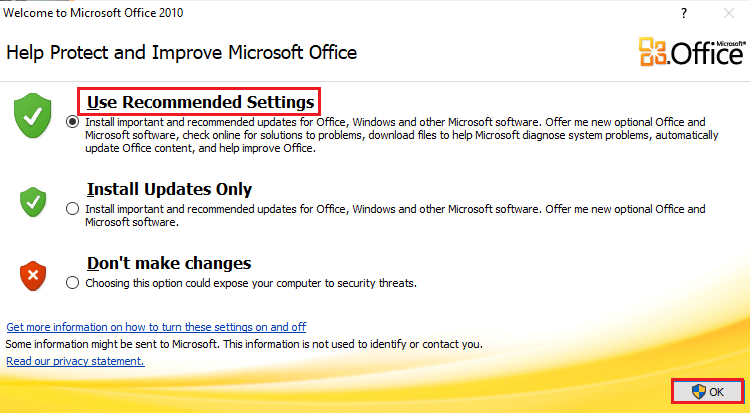This screenshot has width=750, height=413.
Task: Pick the Don't make changes radio button
Action: [71, 283]
